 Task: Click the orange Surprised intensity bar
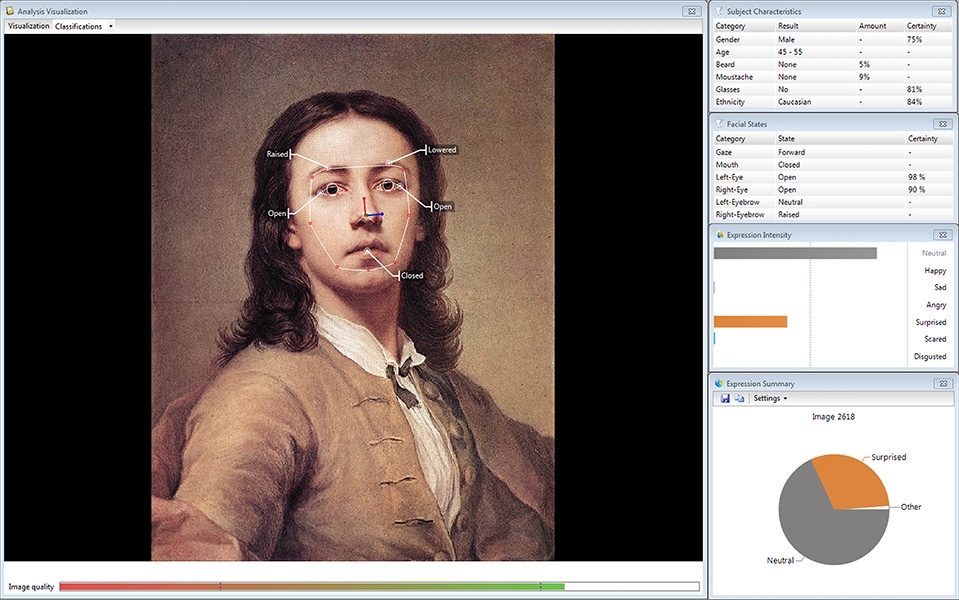750,322
